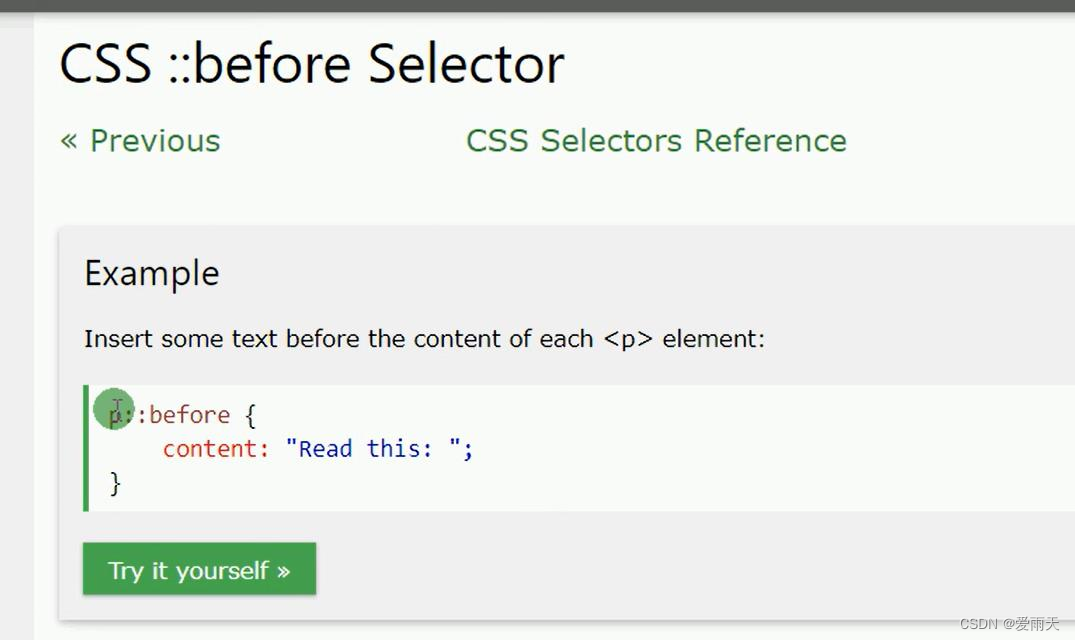Open the CSS Selectors Reference link

pyautogui.click(x=656, y=141)
